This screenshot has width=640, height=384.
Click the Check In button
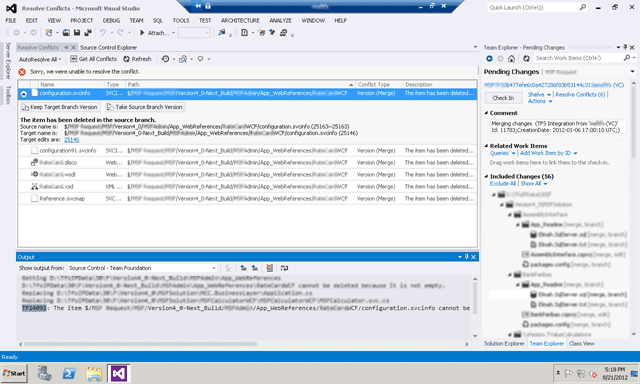tap(503, 98)
